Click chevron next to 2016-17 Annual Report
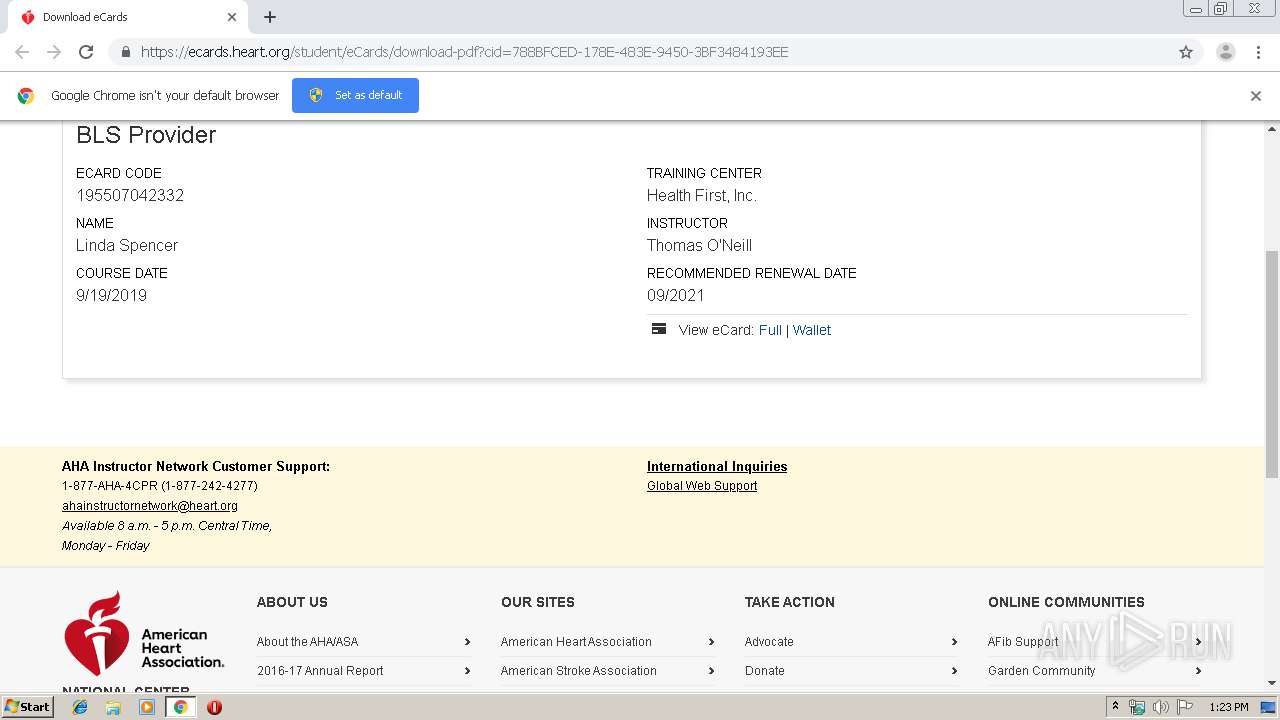This screenshot has height=720, width=1280. [x=467, y=671]
